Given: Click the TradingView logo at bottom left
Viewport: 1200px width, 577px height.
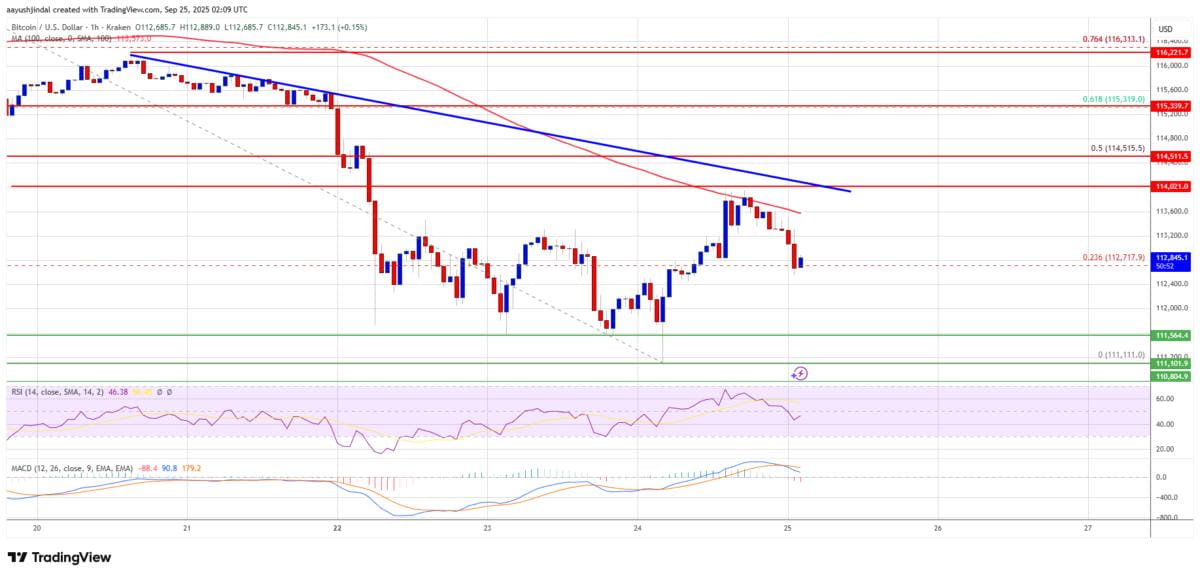Looking at the screenshot, I should click(60, 557).
